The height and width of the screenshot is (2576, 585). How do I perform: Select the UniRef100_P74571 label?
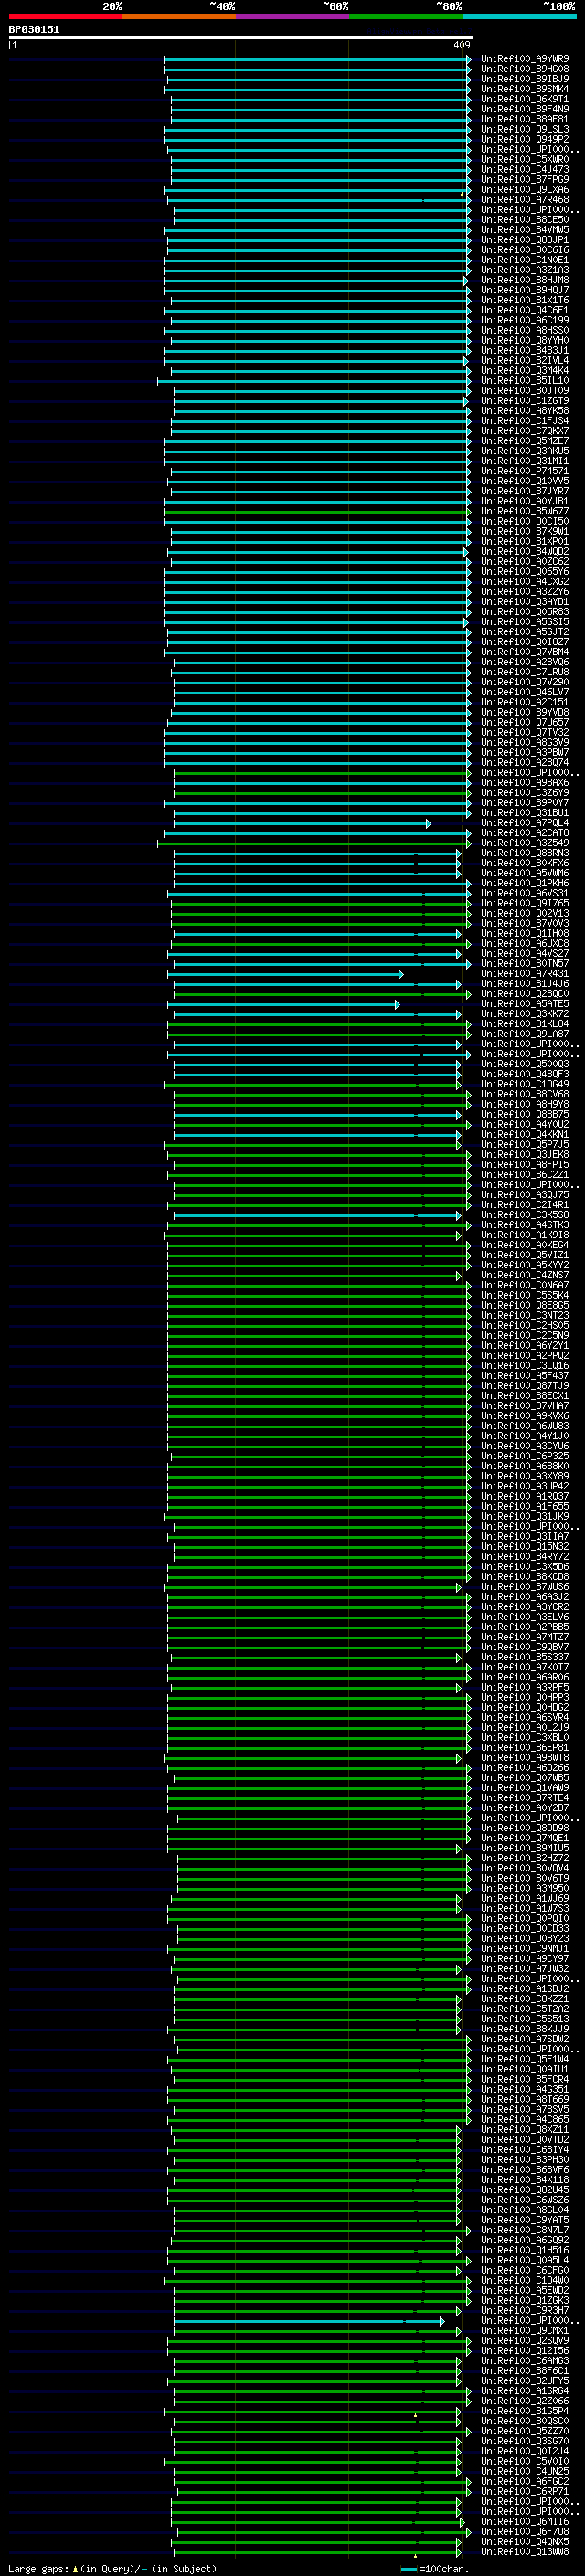524,471
